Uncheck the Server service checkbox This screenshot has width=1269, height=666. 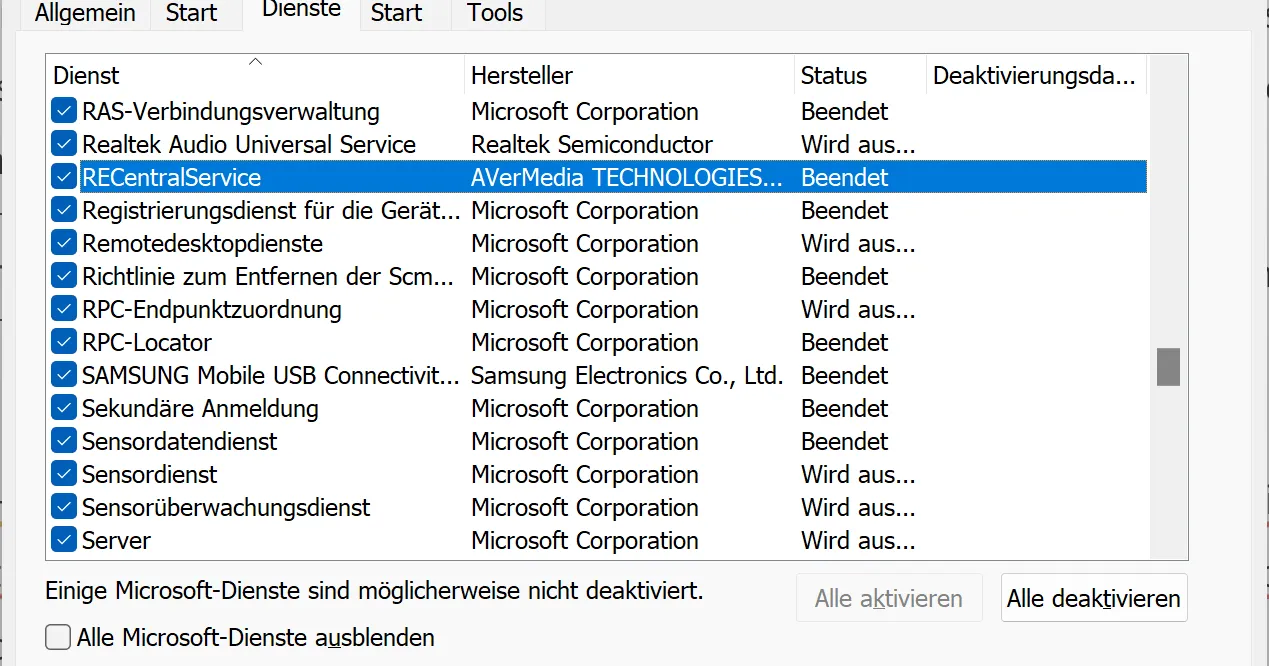pos(64,540)
